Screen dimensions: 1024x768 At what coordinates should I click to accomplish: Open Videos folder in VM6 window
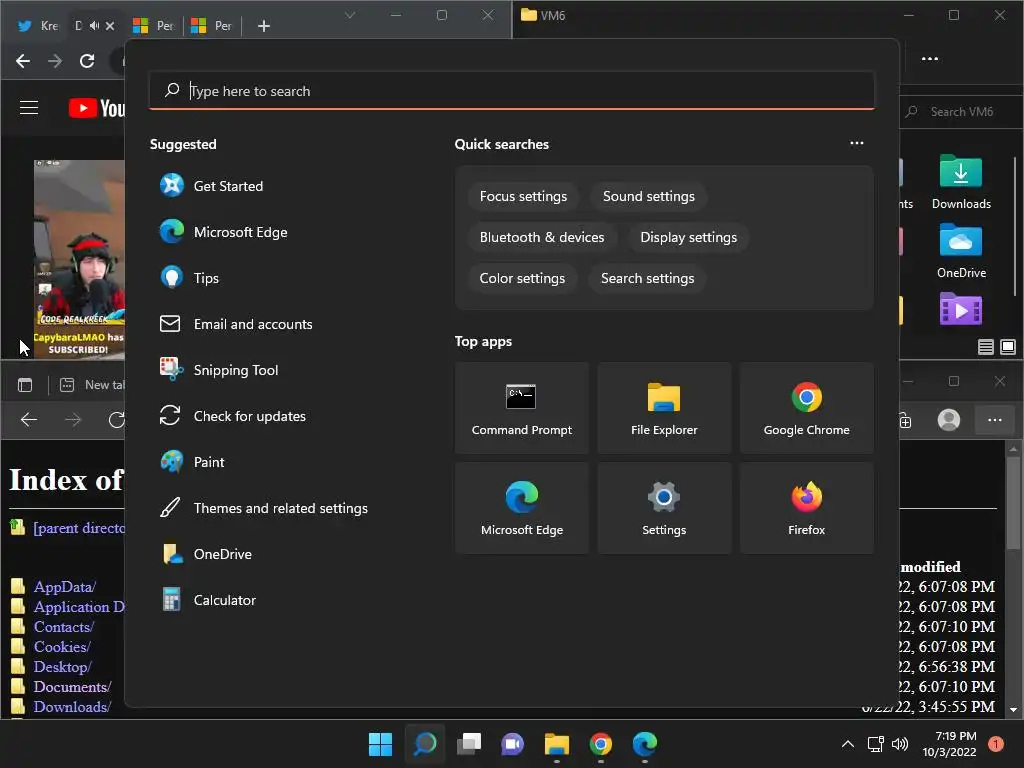961,309
